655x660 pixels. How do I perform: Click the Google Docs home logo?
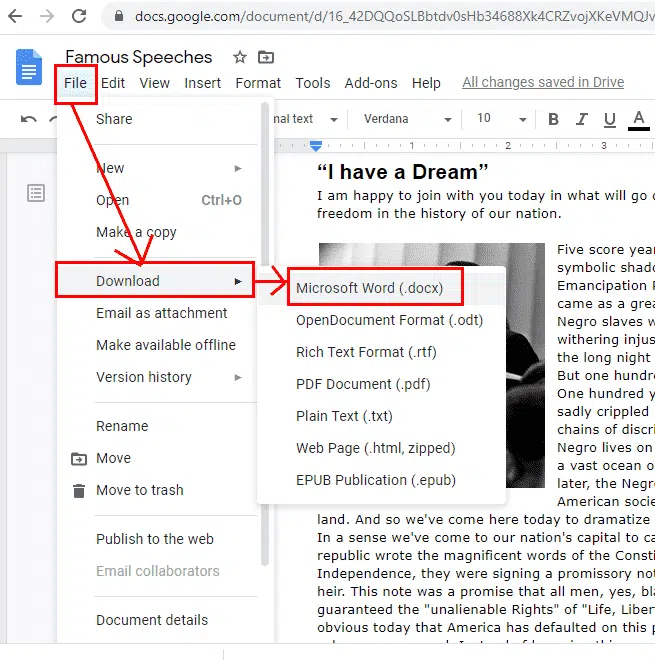(28, 68)
